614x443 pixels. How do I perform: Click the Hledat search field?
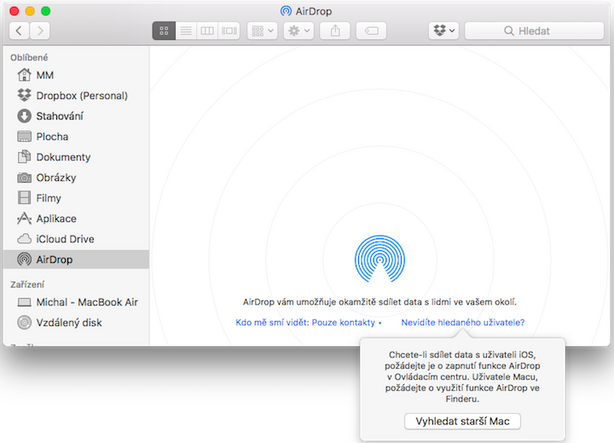535,31
